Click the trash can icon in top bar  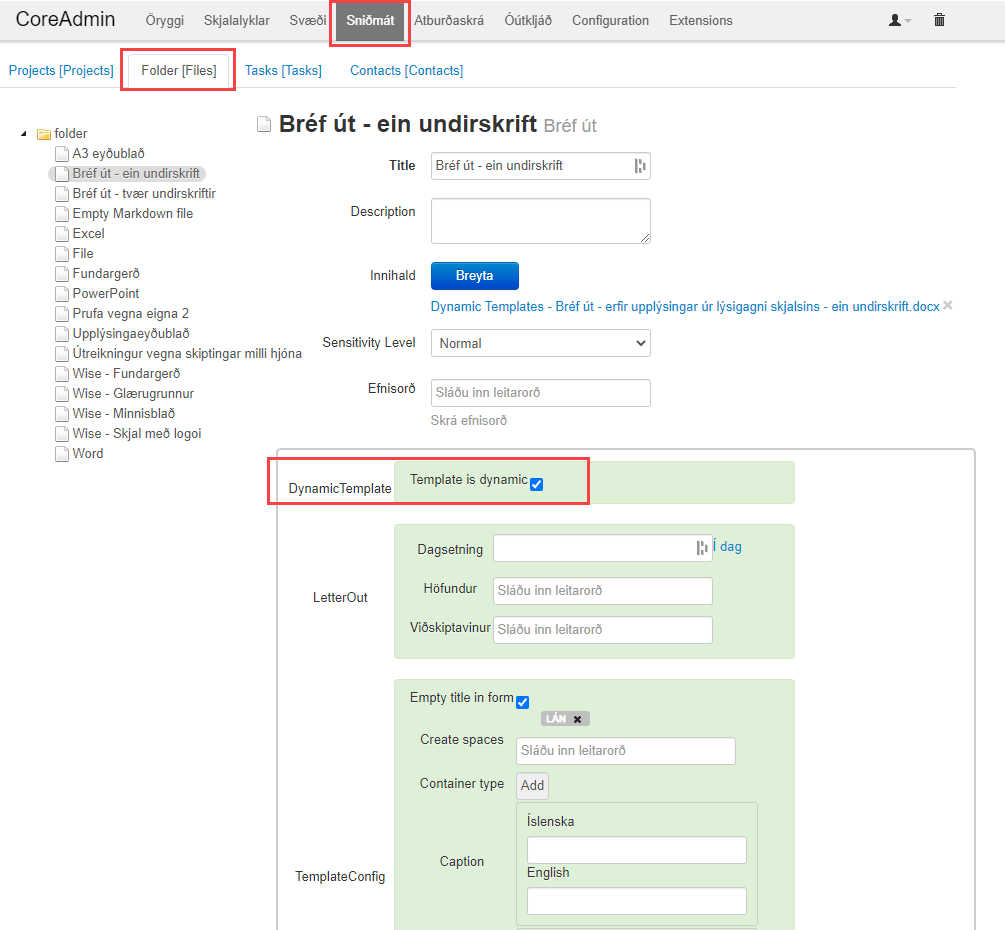(x=939, y=20)
